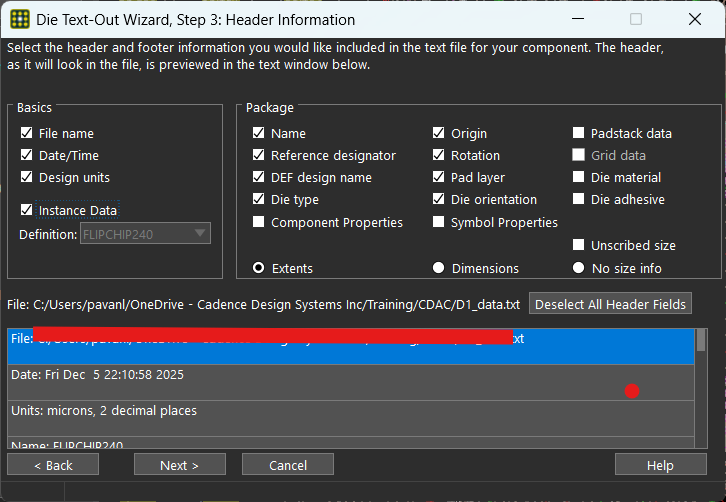Return to previous step with Back
This screenshot has height=502, width=726.
click(52, 465)
